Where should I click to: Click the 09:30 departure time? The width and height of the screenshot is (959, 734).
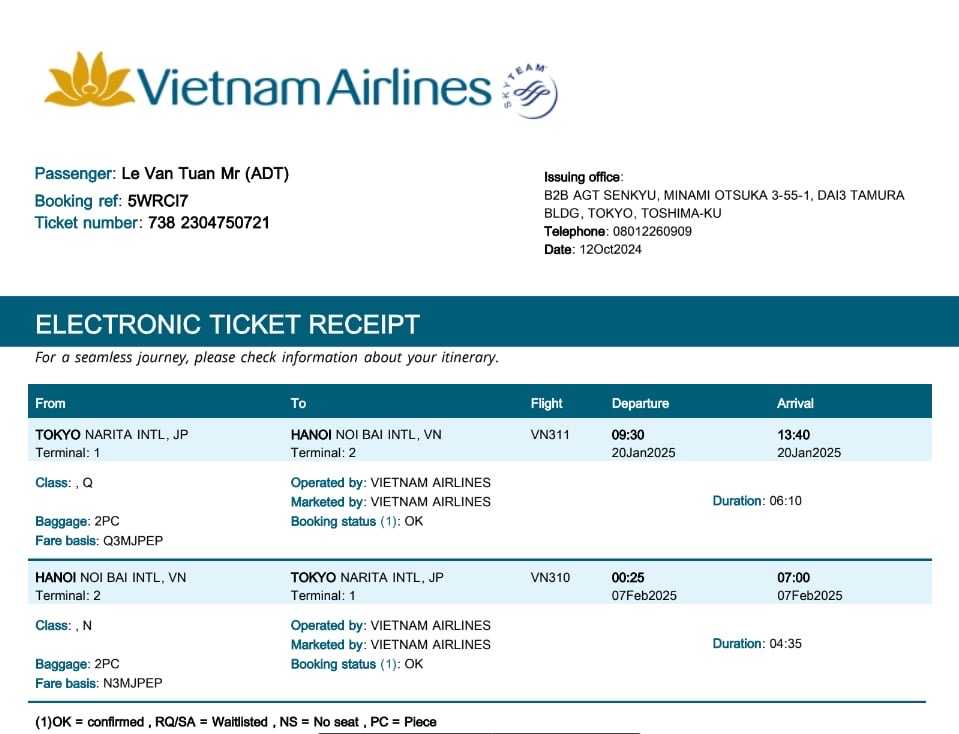(x=628, y=435)
